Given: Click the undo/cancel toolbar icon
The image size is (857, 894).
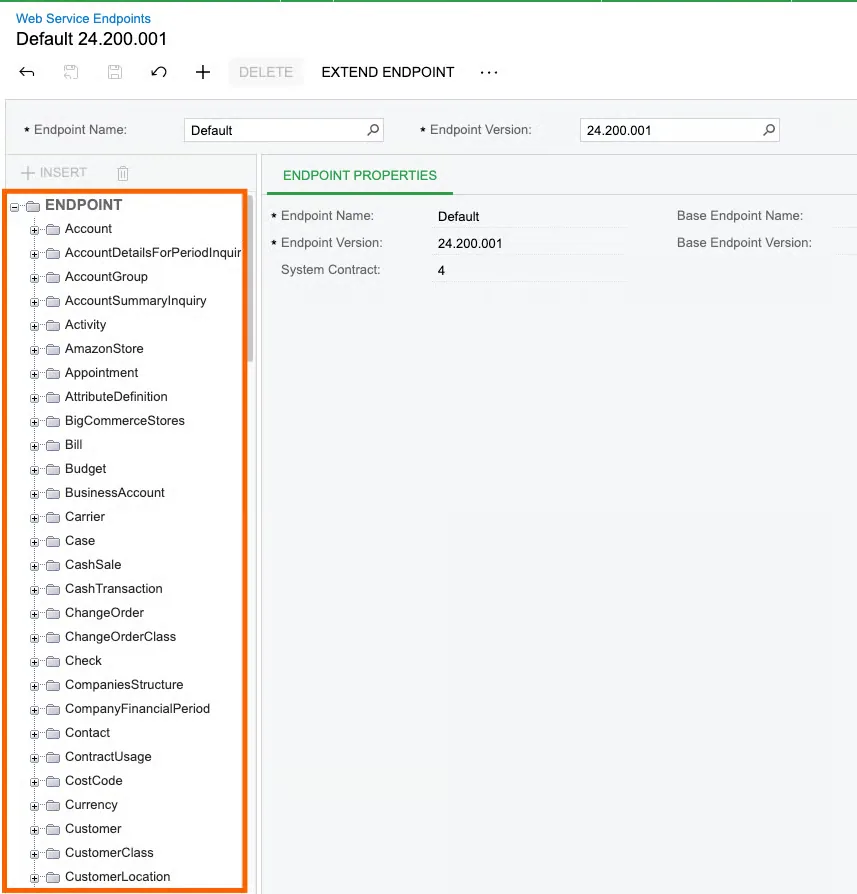Looking at the screenshot, I should pyautogui.click(x=159, y=72).
